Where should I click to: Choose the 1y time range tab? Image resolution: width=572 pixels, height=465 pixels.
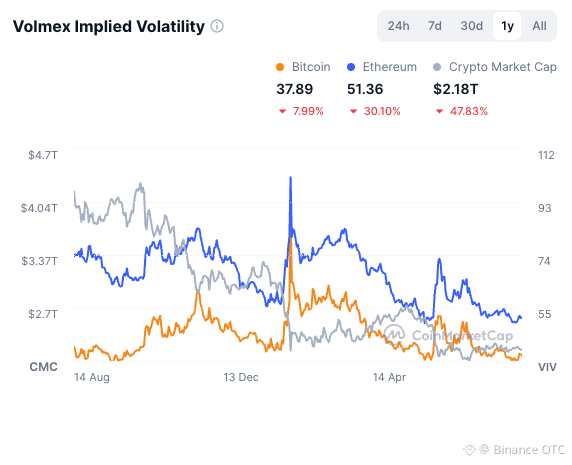507,26
